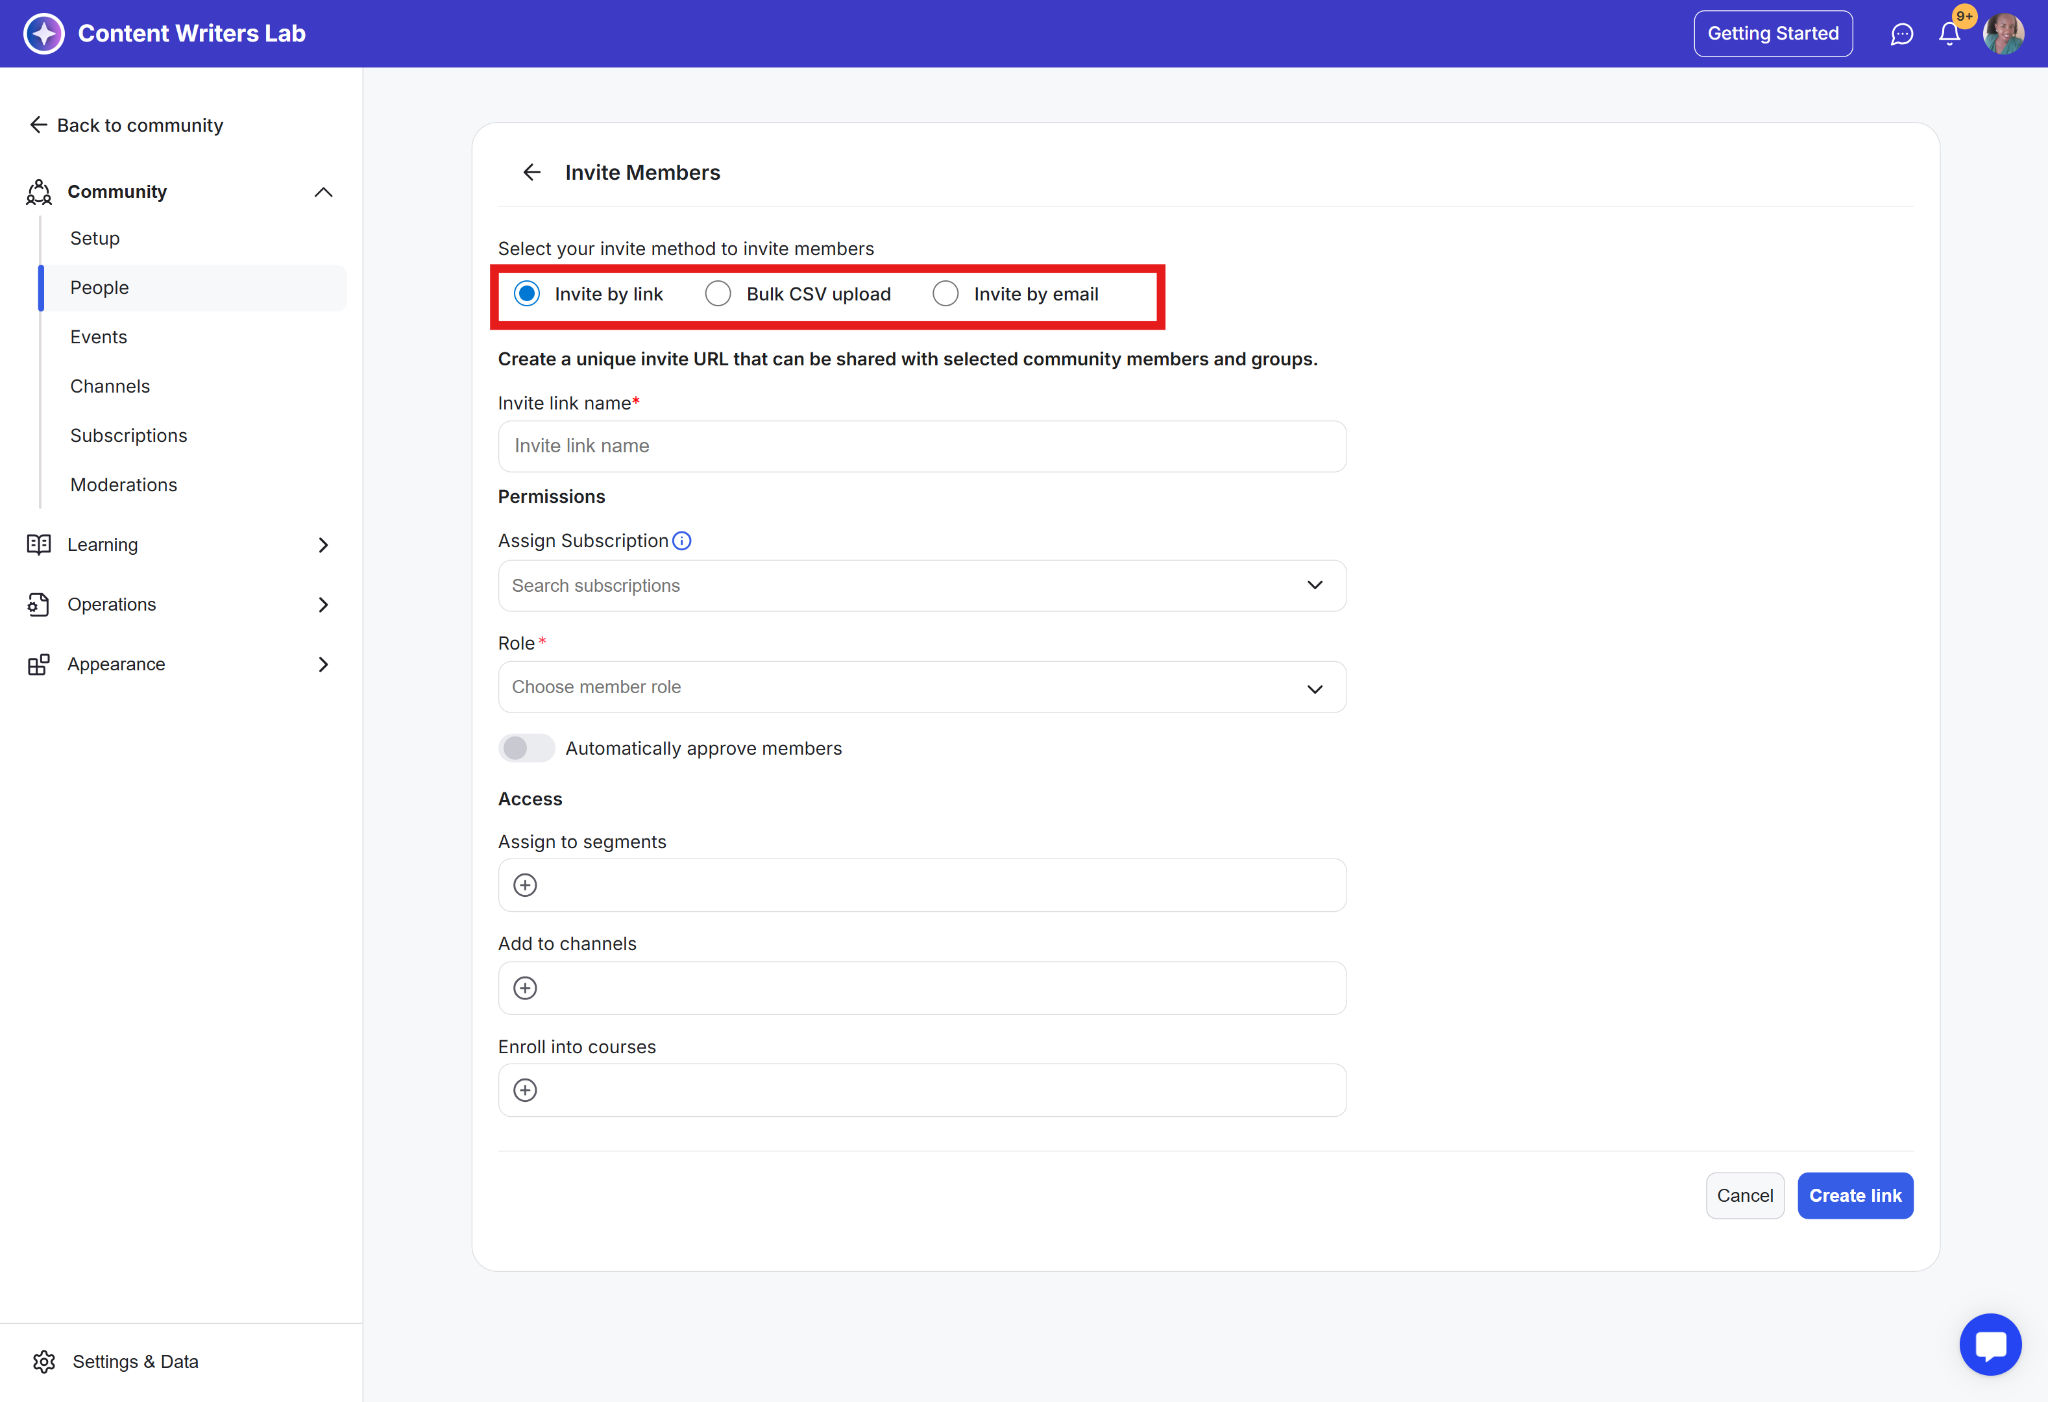2048x1402 pixels.
Task: Open the messages chat bubble icon
Action: 1901,34
